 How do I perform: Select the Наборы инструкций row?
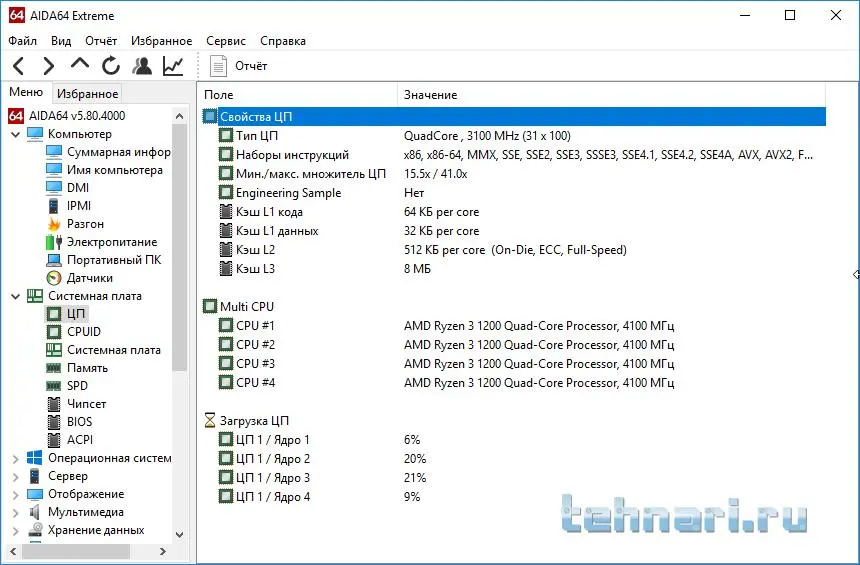pos(514,155)
